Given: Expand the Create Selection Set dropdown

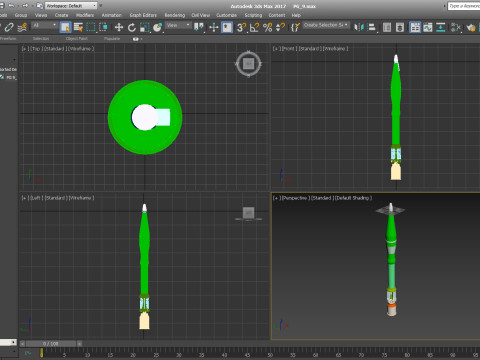Looking at the screenshot, I should pyautogui.click(x=326, y=25).
